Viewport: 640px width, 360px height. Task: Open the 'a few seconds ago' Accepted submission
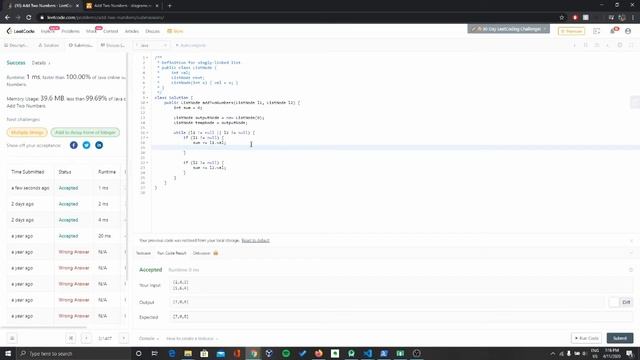tap(68, 188)
